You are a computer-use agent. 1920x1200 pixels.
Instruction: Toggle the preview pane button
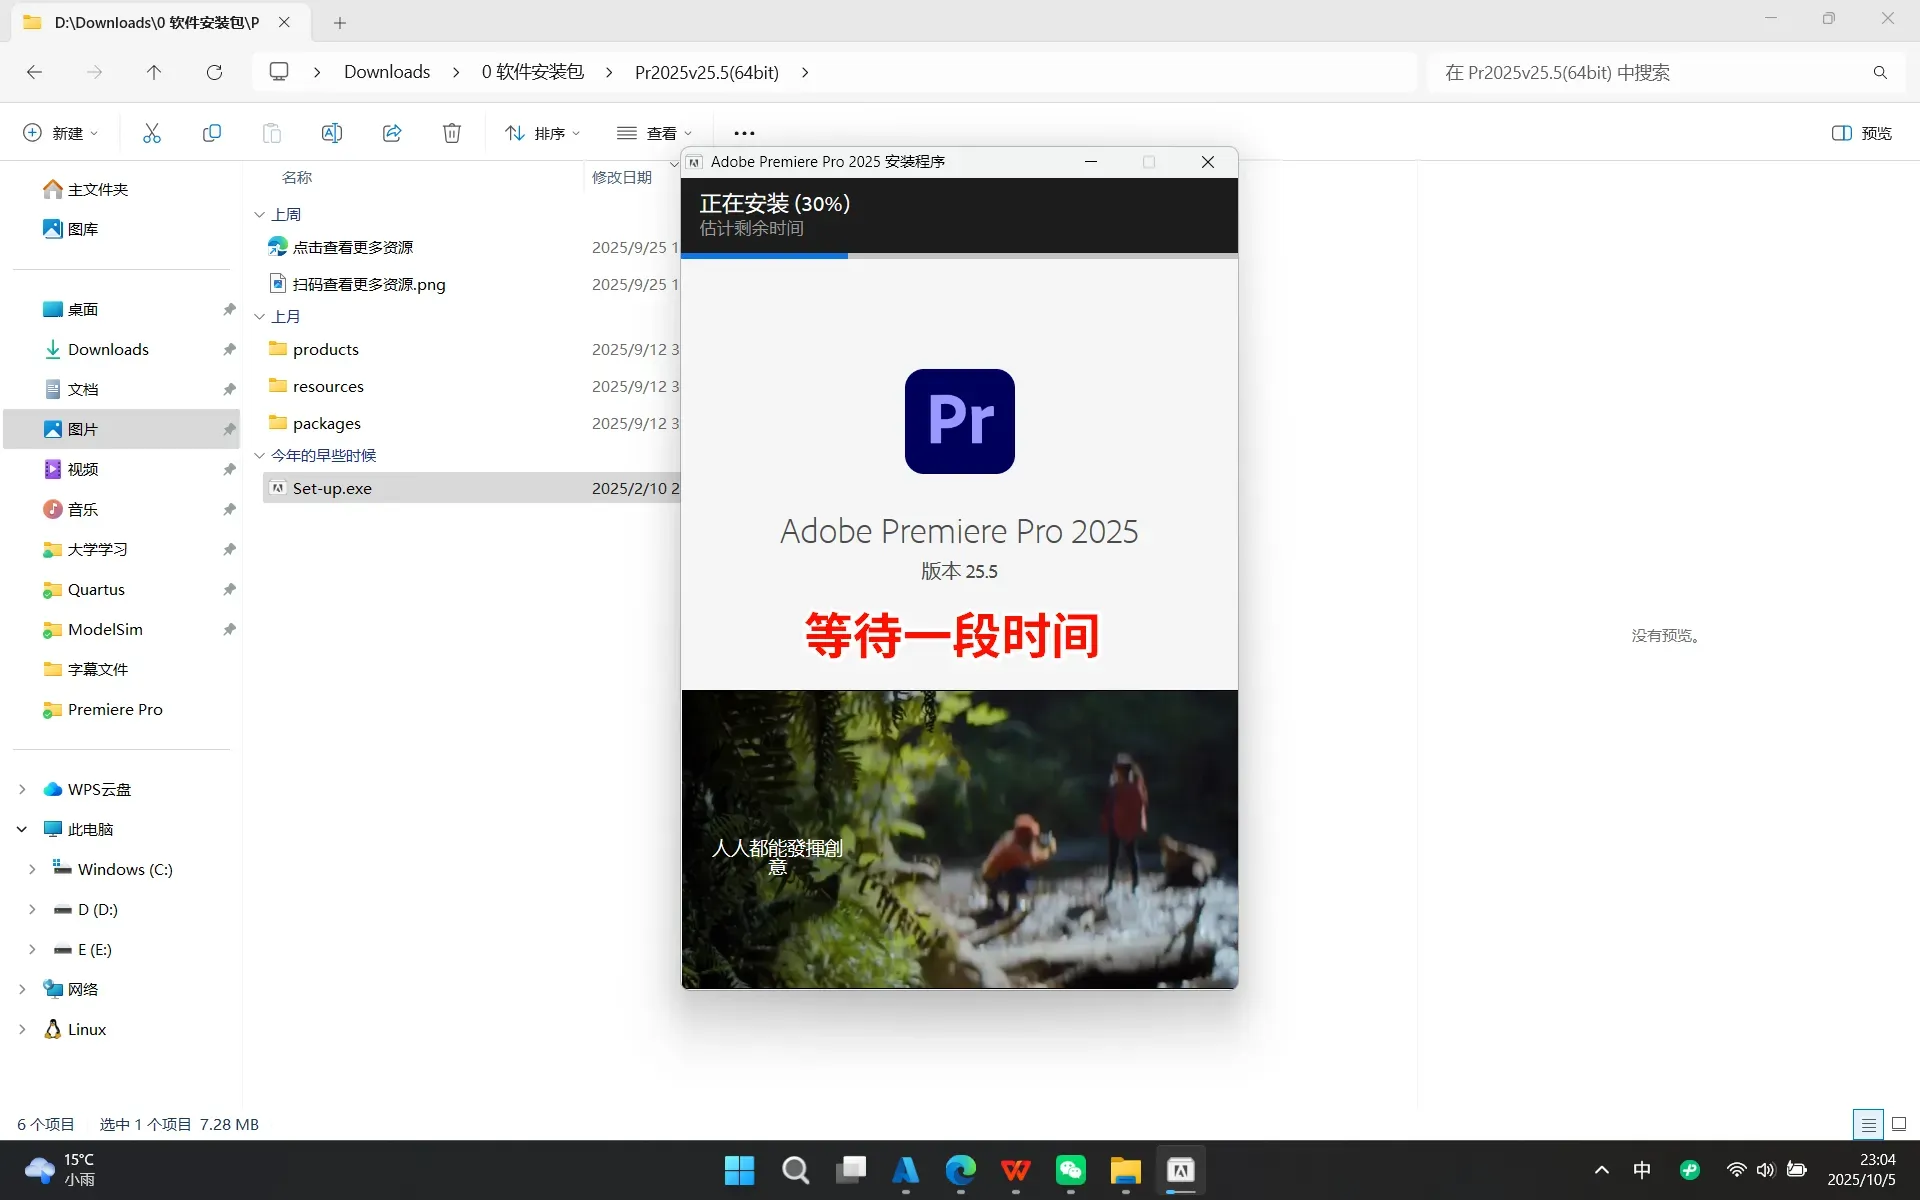tap(1861, 133)
